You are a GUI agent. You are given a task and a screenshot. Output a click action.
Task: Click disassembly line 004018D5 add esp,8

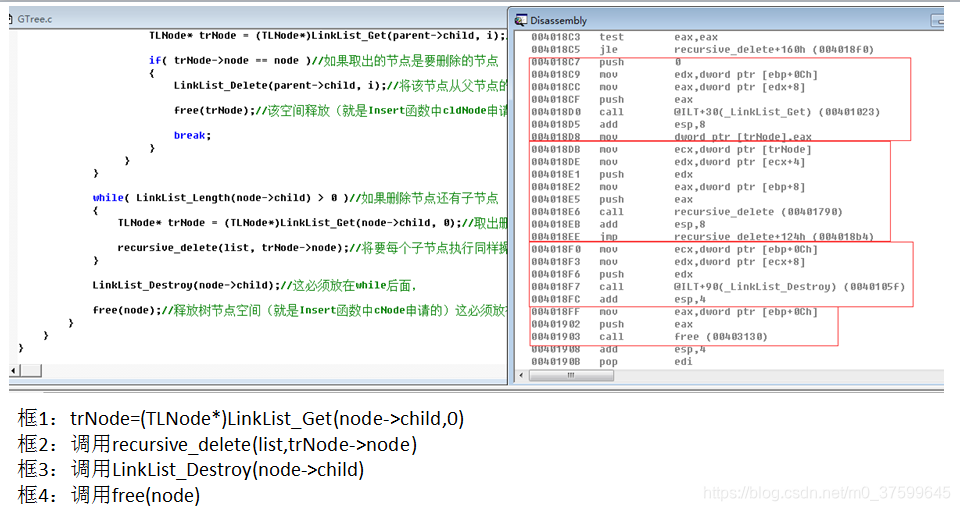(x=618, y=124)
